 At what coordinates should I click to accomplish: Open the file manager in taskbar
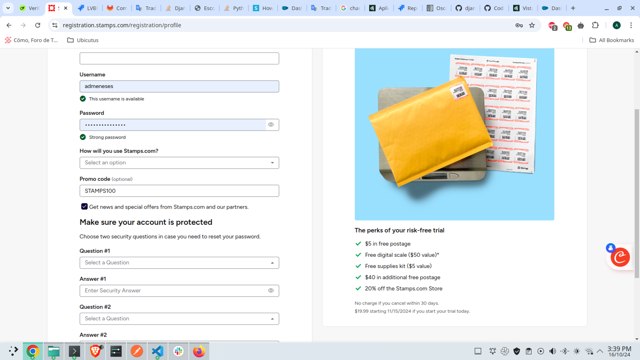(x=53, y=351)
